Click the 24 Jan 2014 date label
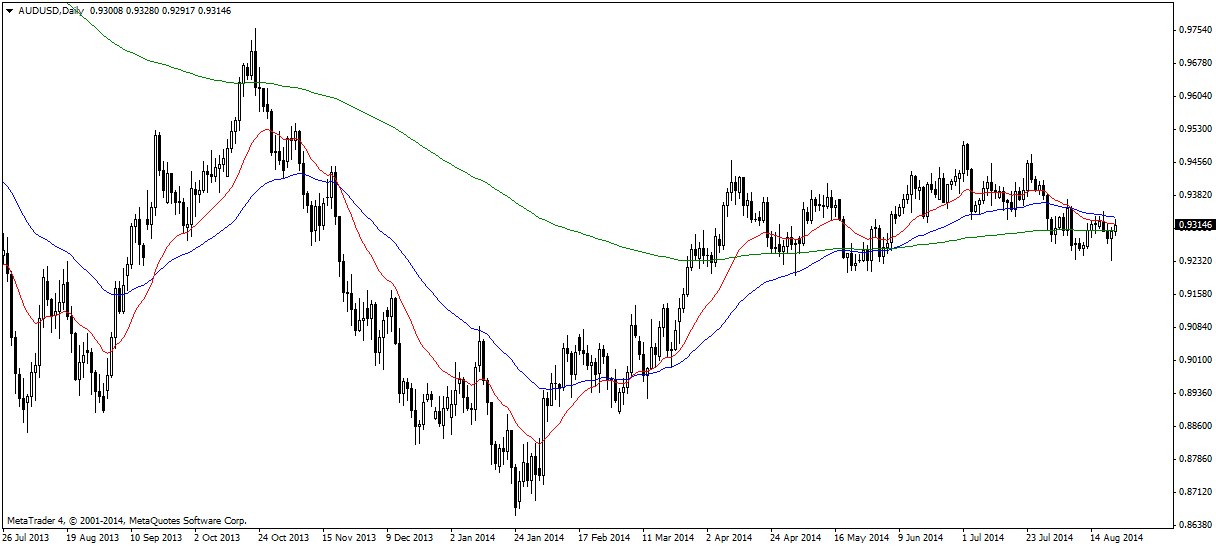 point(541,537)
